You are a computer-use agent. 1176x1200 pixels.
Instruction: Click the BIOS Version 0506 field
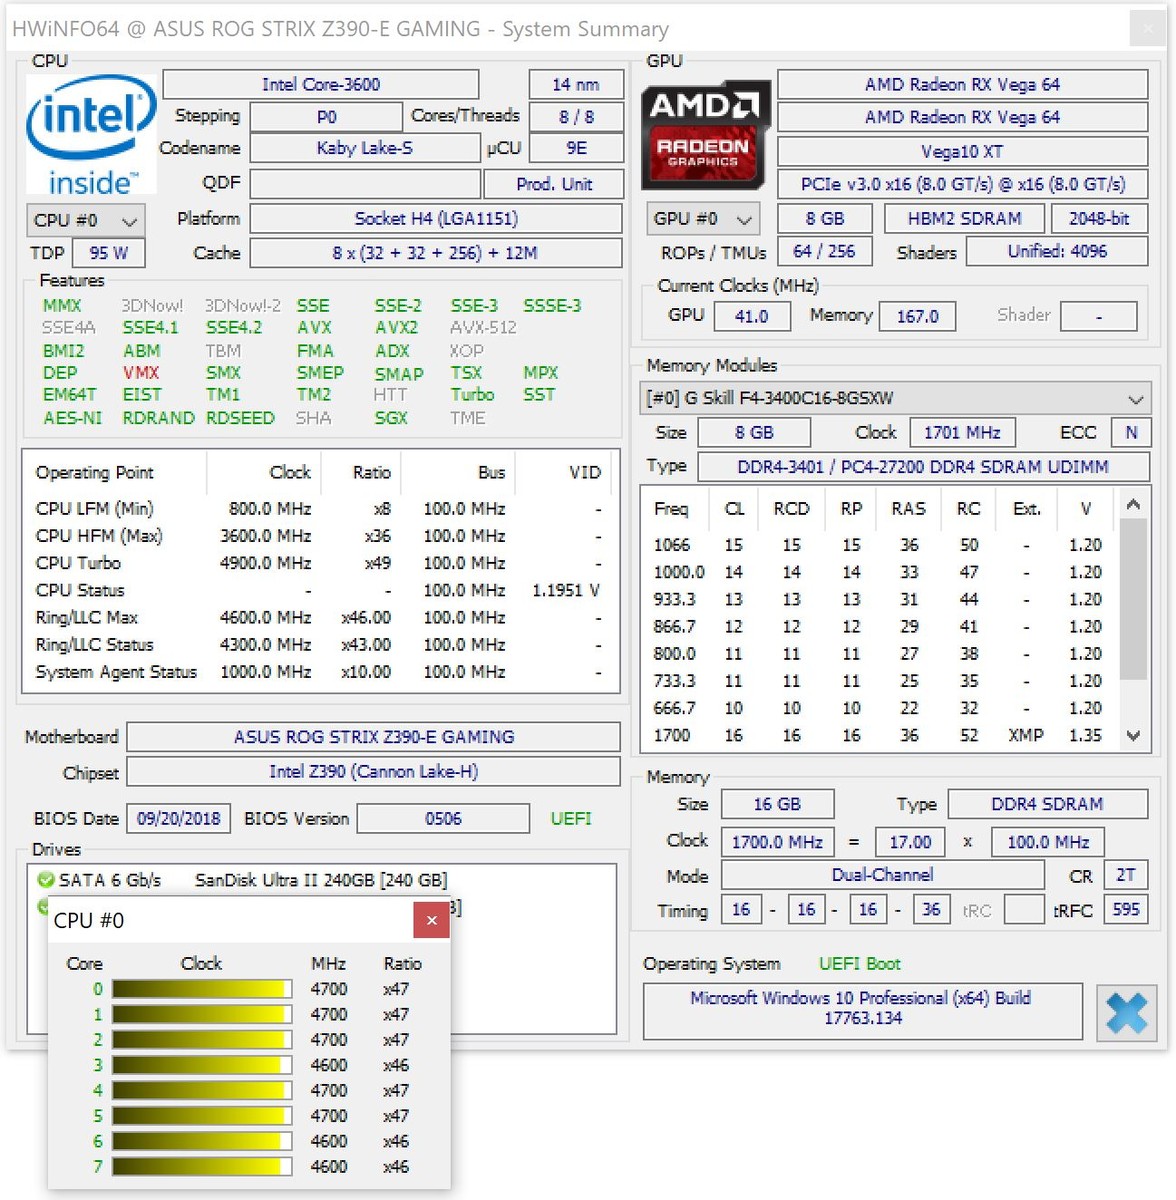443,818
